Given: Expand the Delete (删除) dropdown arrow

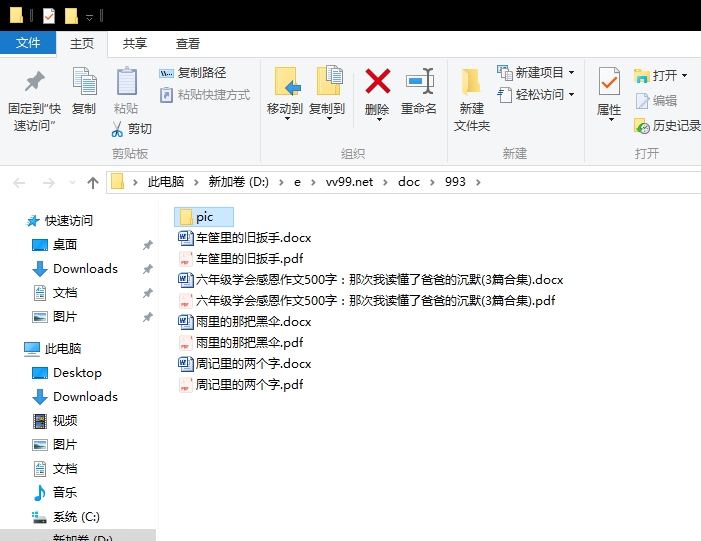Looking at the screenshot, I should (x=379, y=119).
